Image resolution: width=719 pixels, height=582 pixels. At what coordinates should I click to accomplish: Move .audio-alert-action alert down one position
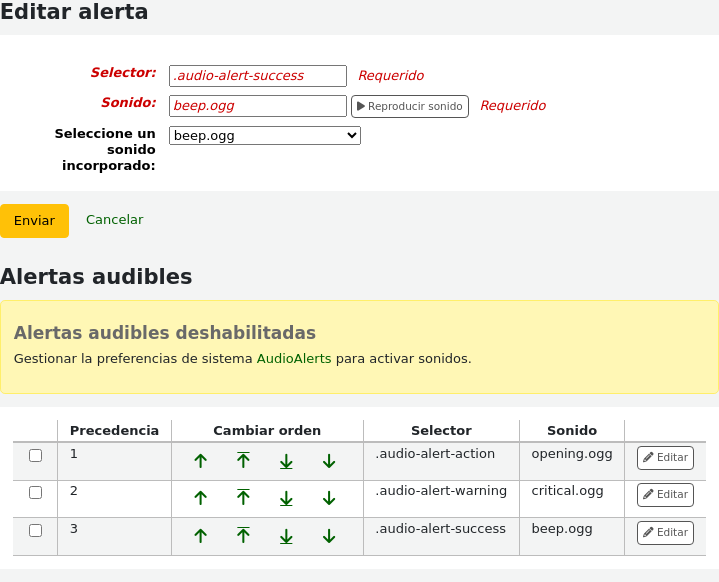click(x=329, y=461)
